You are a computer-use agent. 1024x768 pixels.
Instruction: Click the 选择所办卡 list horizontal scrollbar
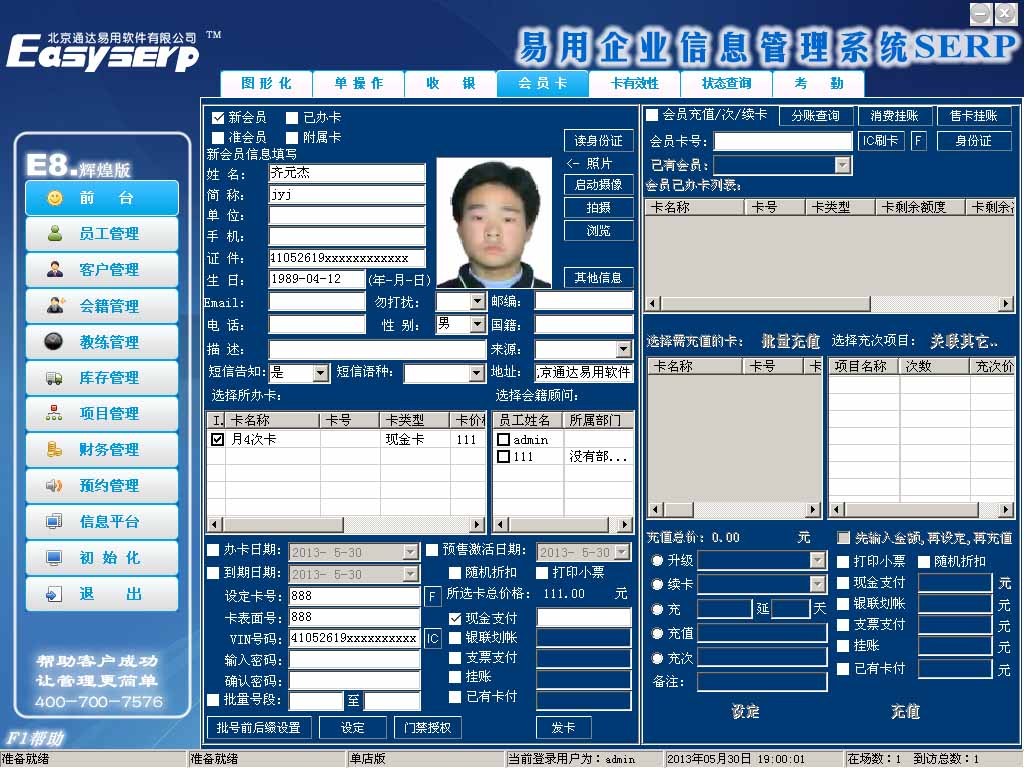click(346, 525)
